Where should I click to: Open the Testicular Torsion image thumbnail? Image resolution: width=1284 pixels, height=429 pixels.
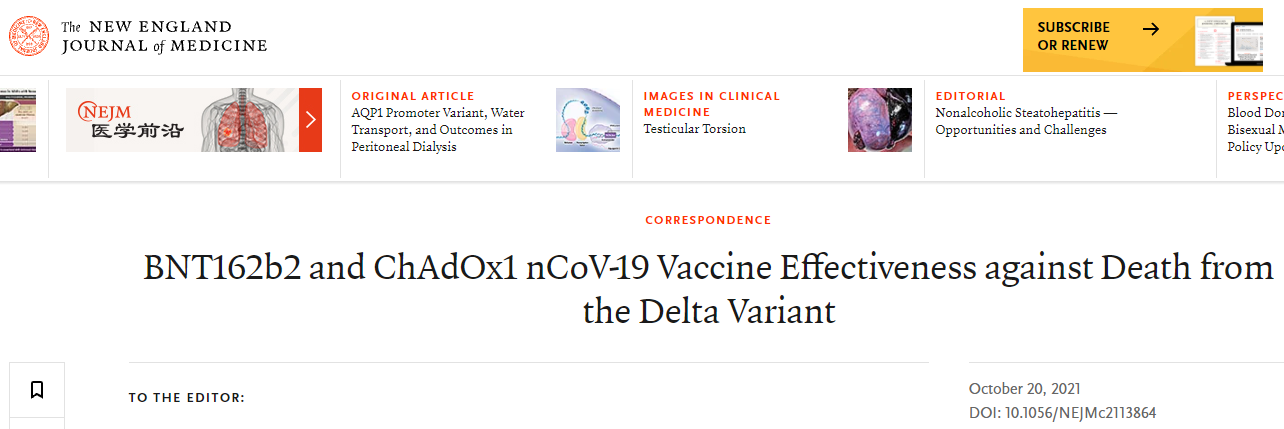tap(880, 120)
